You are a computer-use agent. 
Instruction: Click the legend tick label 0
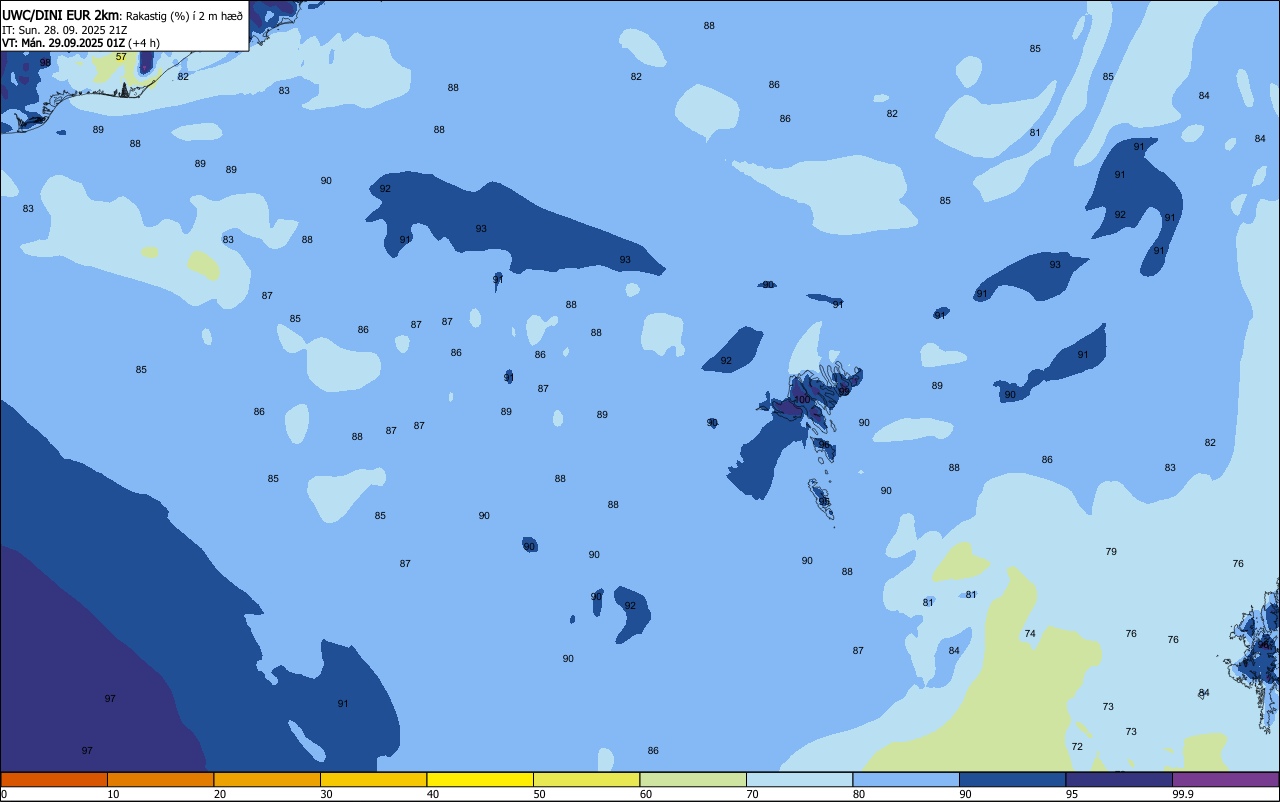[4, 794]
